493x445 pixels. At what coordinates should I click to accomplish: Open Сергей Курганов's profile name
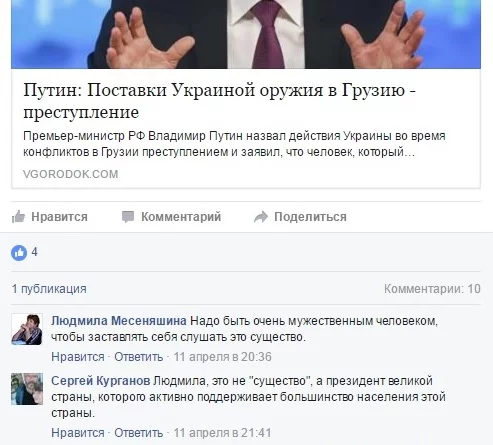(101, 381)
